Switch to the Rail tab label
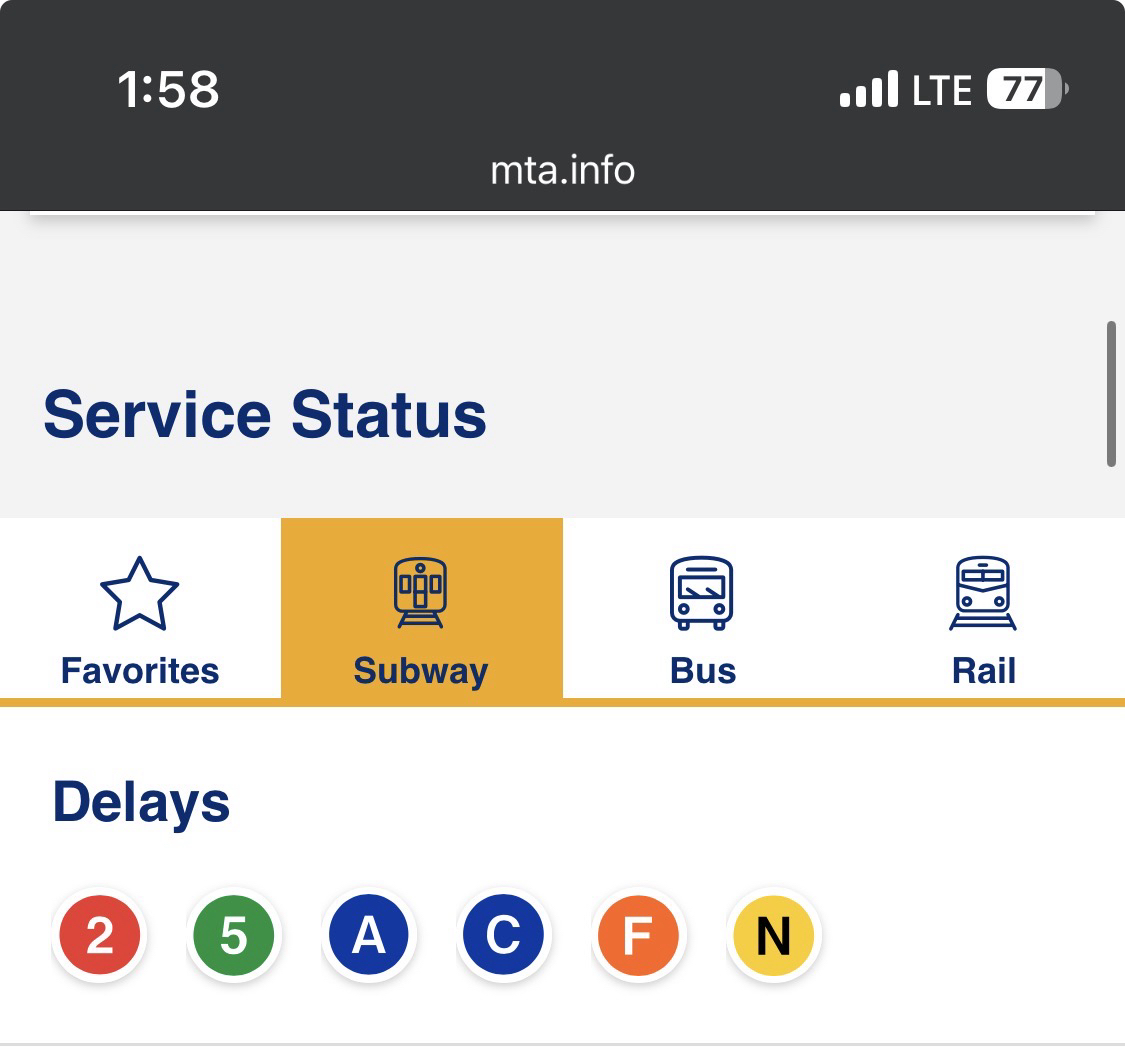 tap(984, 670)
